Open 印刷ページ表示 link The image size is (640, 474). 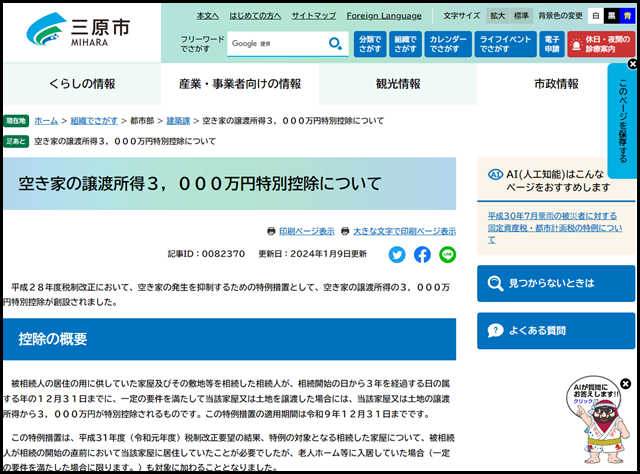[307, 231]
